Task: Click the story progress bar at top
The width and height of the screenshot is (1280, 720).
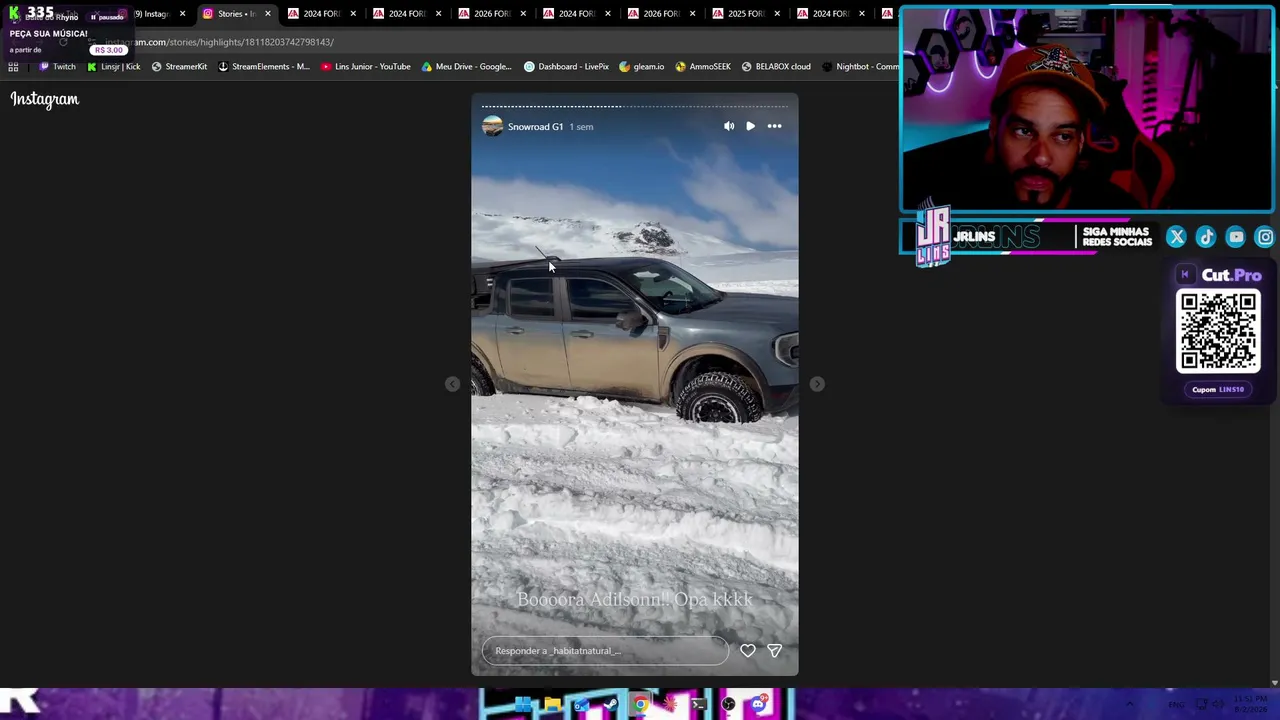Action: (x=635, y=106)
